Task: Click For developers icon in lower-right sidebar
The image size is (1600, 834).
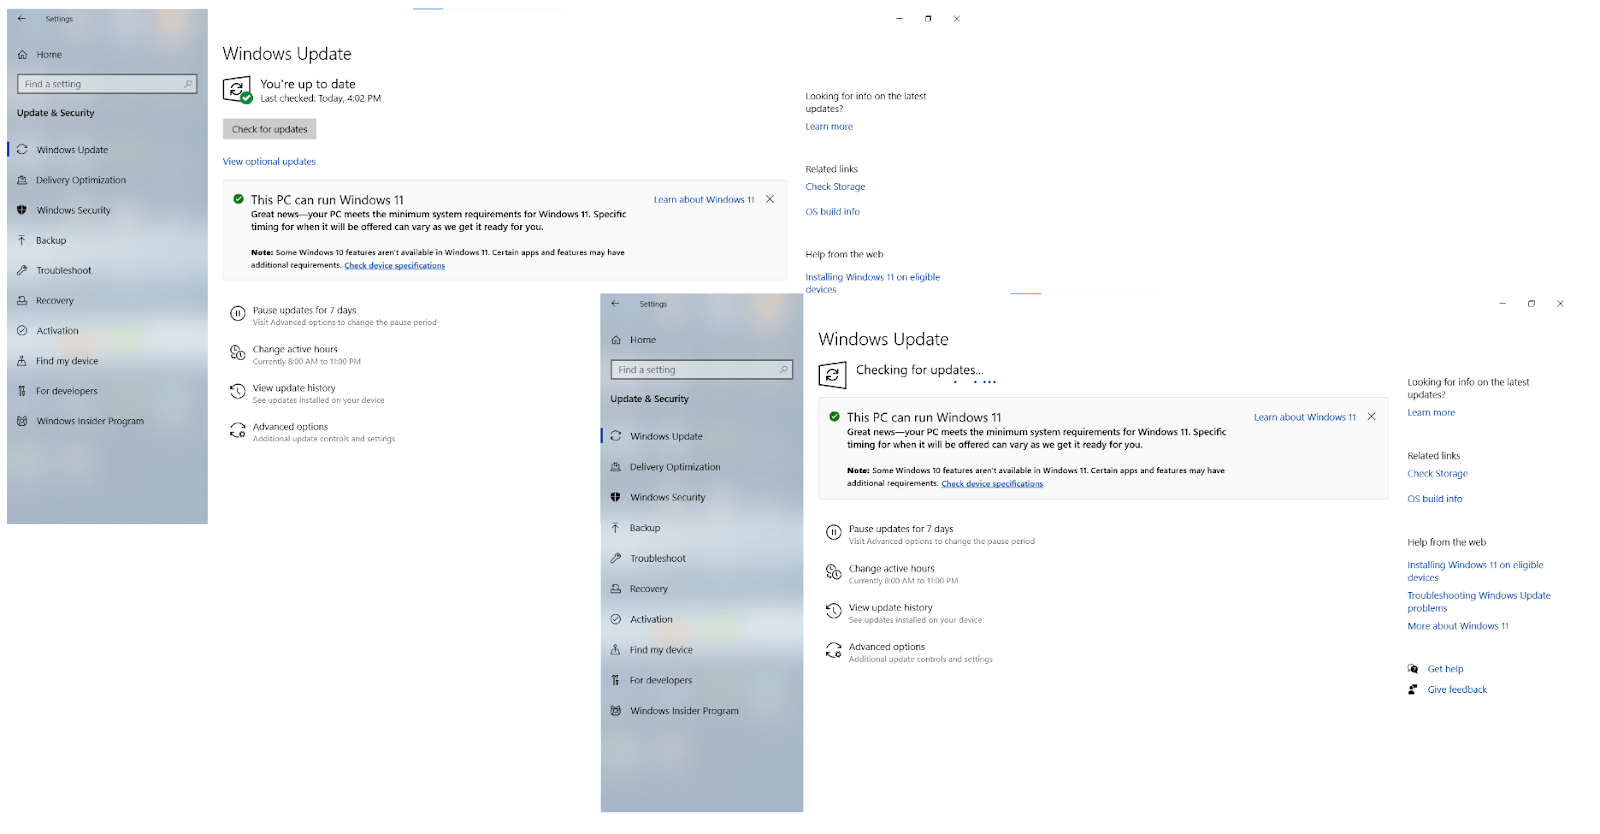Action: [x=616, y=680]
